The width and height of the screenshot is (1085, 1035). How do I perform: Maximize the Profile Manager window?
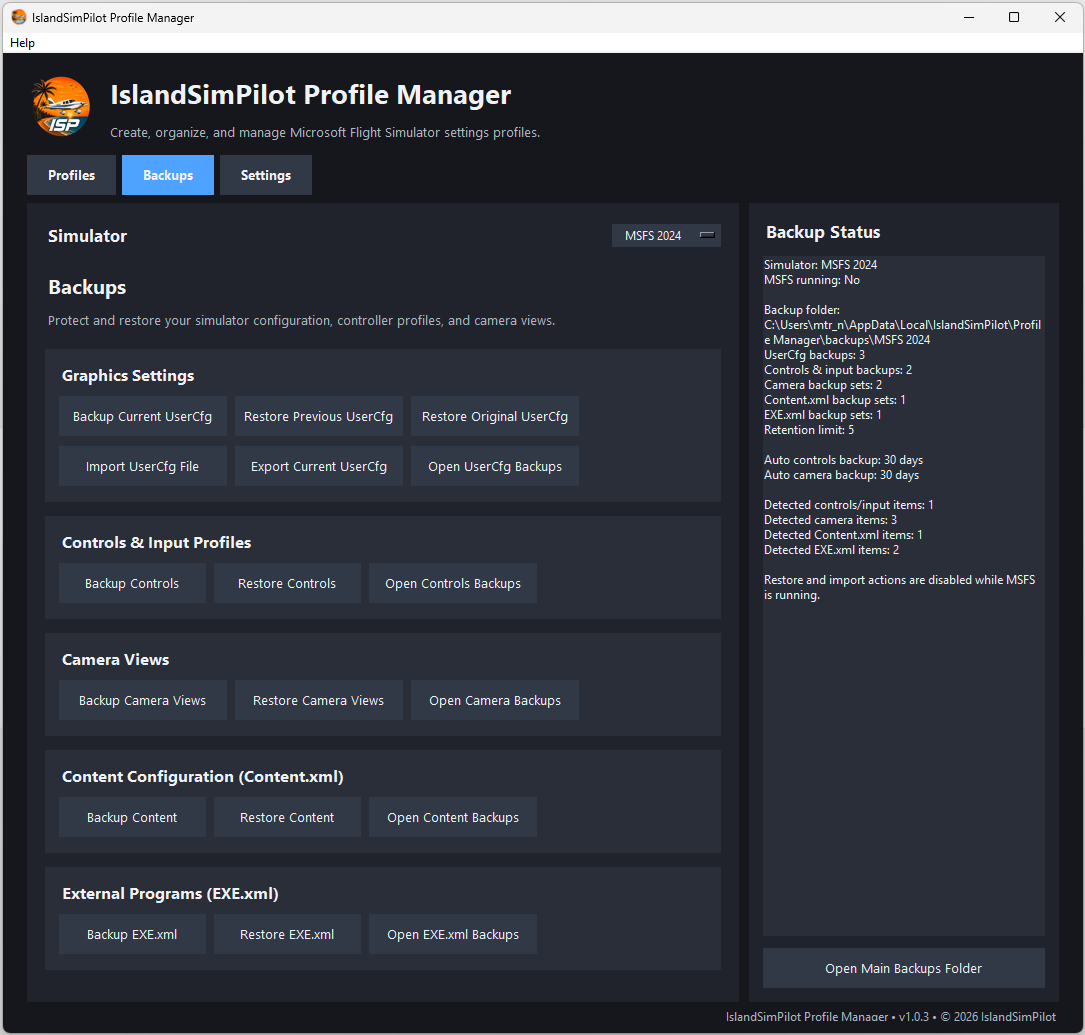(x=1014, y=17)
